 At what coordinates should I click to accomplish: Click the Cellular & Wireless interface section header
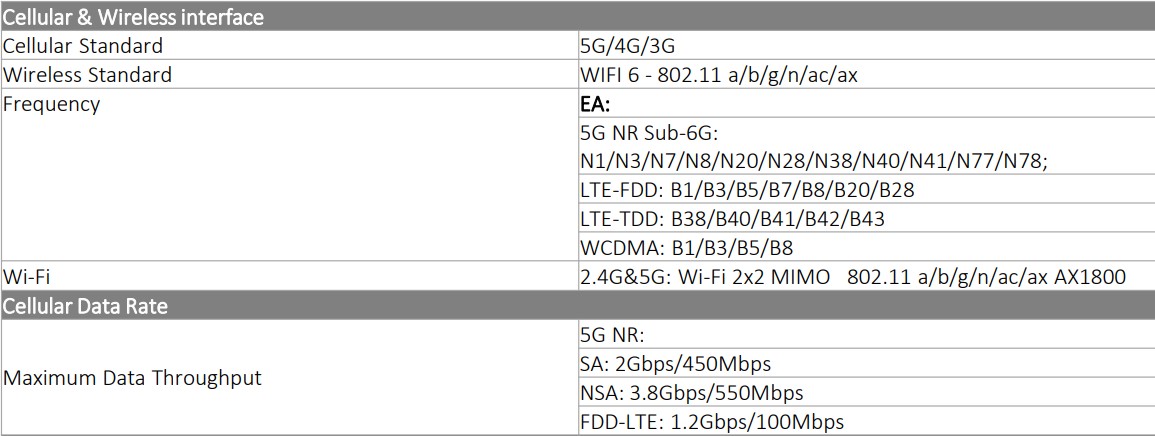coord(134,17)
